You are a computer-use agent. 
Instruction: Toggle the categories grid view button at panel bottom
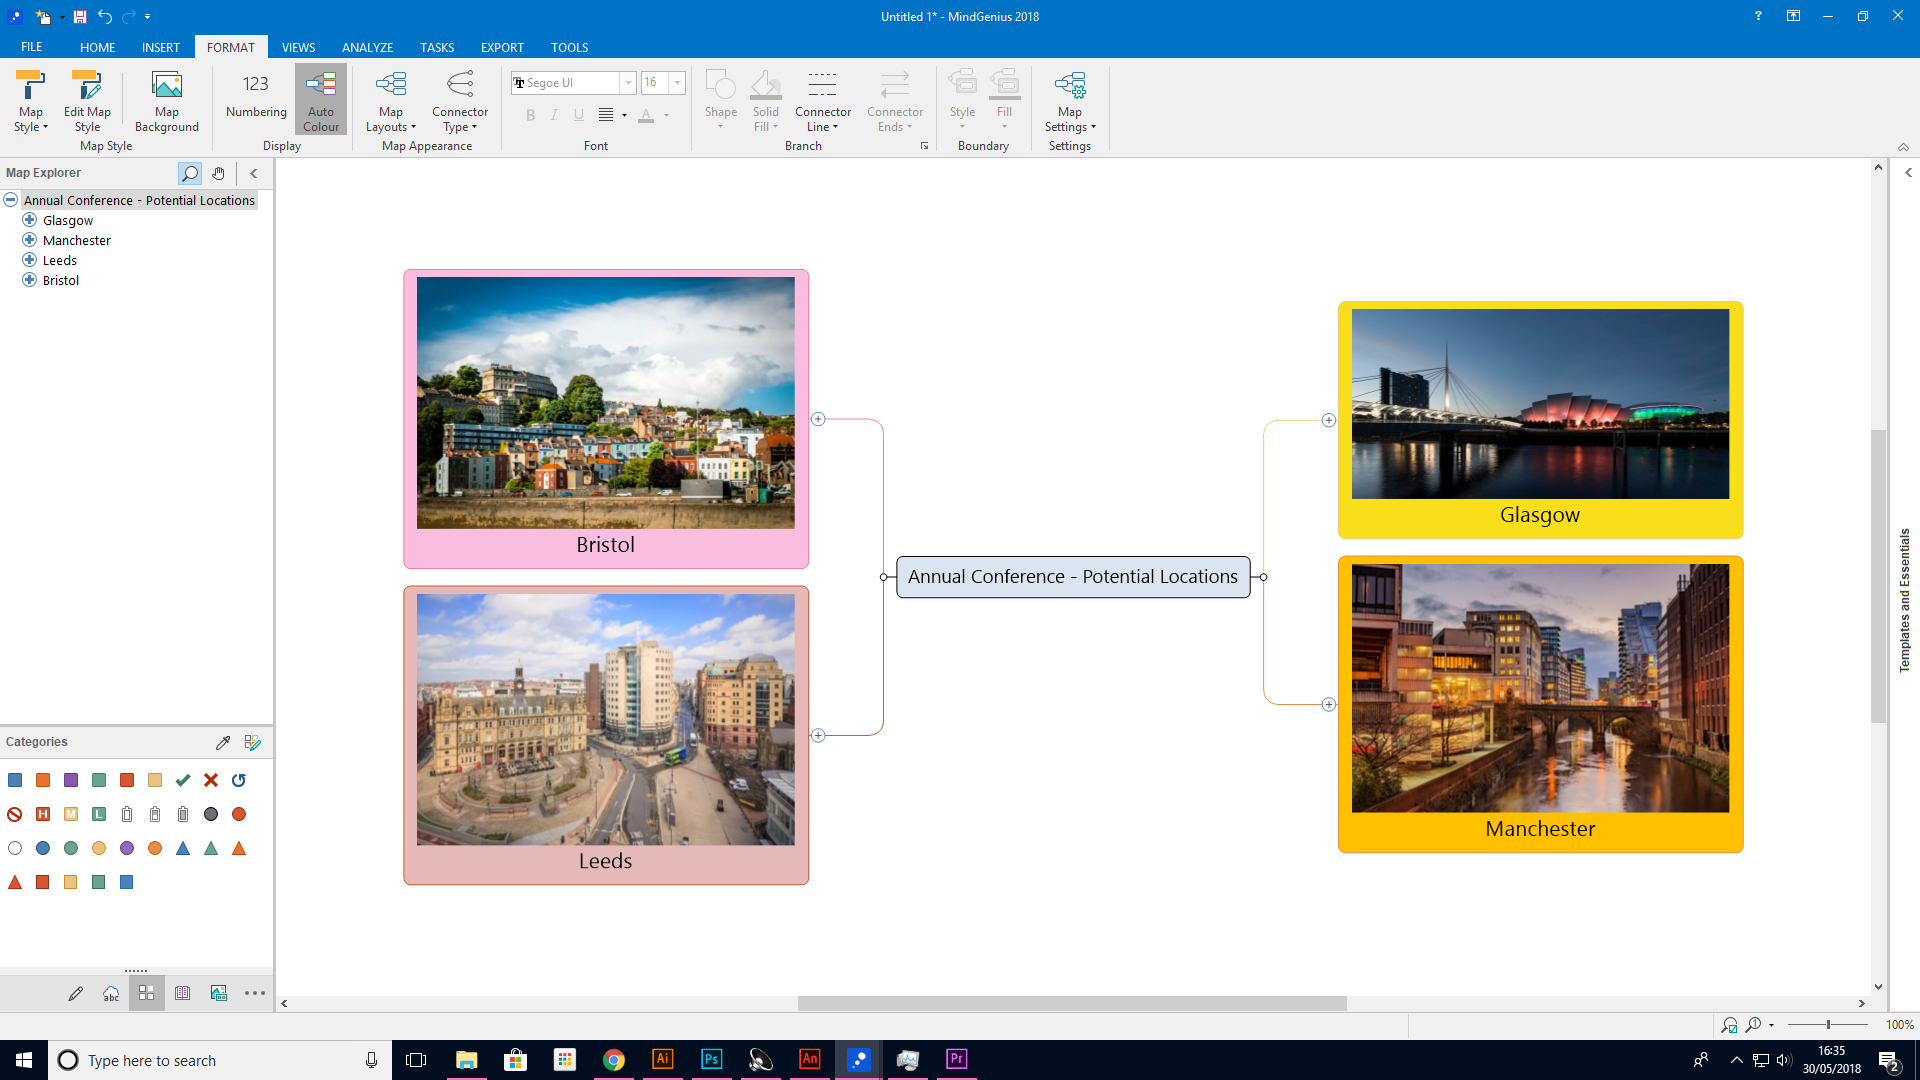146,993
